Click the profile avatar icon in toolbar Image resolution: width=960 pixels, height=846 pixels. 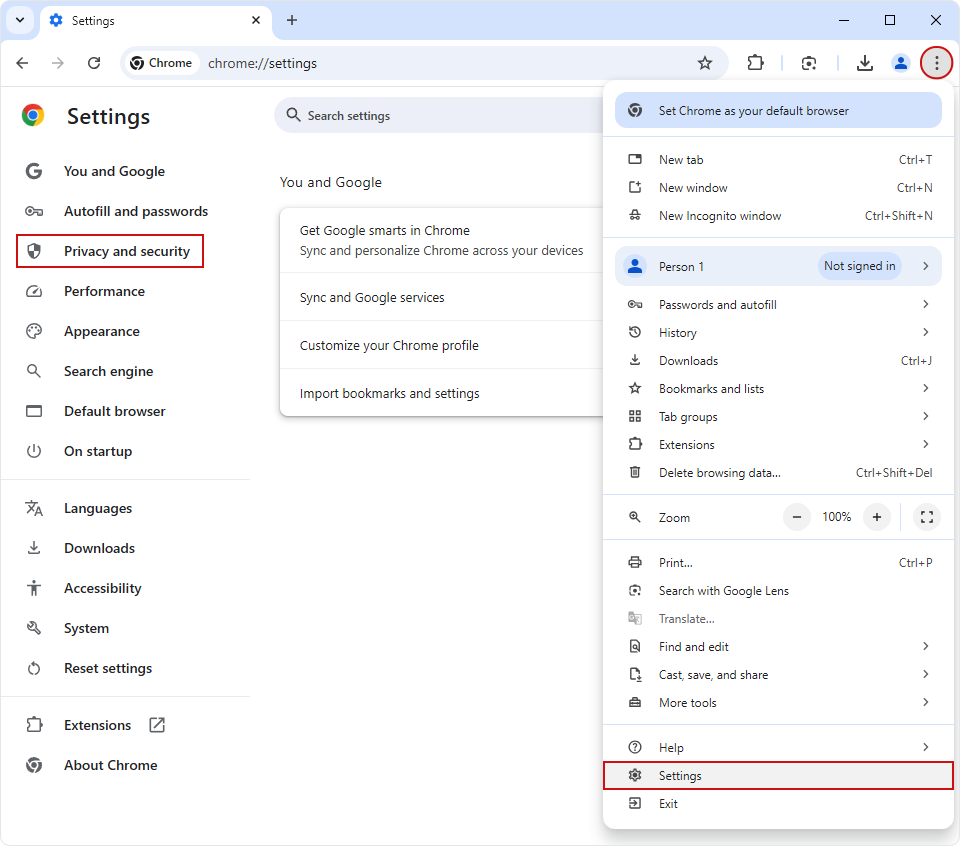click(901, 63)
